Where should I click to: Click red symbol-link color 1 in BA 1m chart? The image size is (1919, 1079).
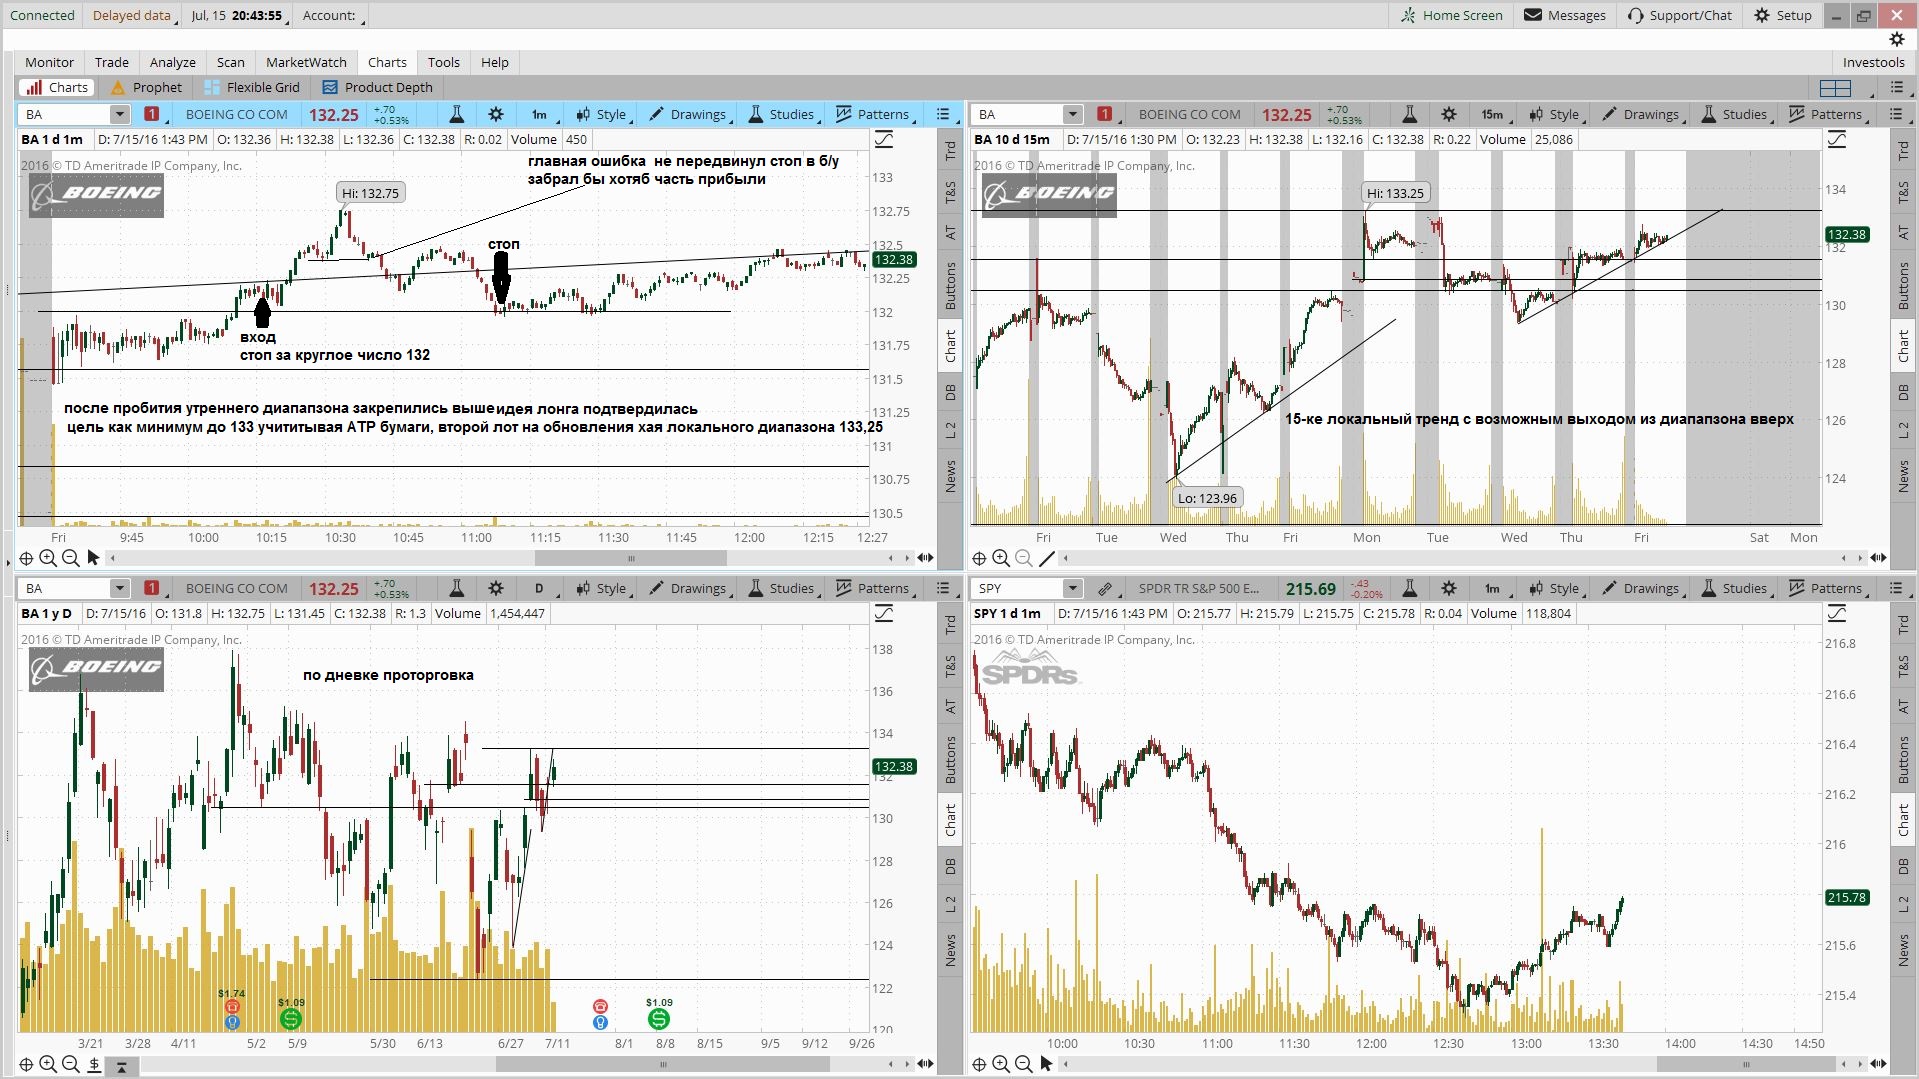tap(151, 114)
